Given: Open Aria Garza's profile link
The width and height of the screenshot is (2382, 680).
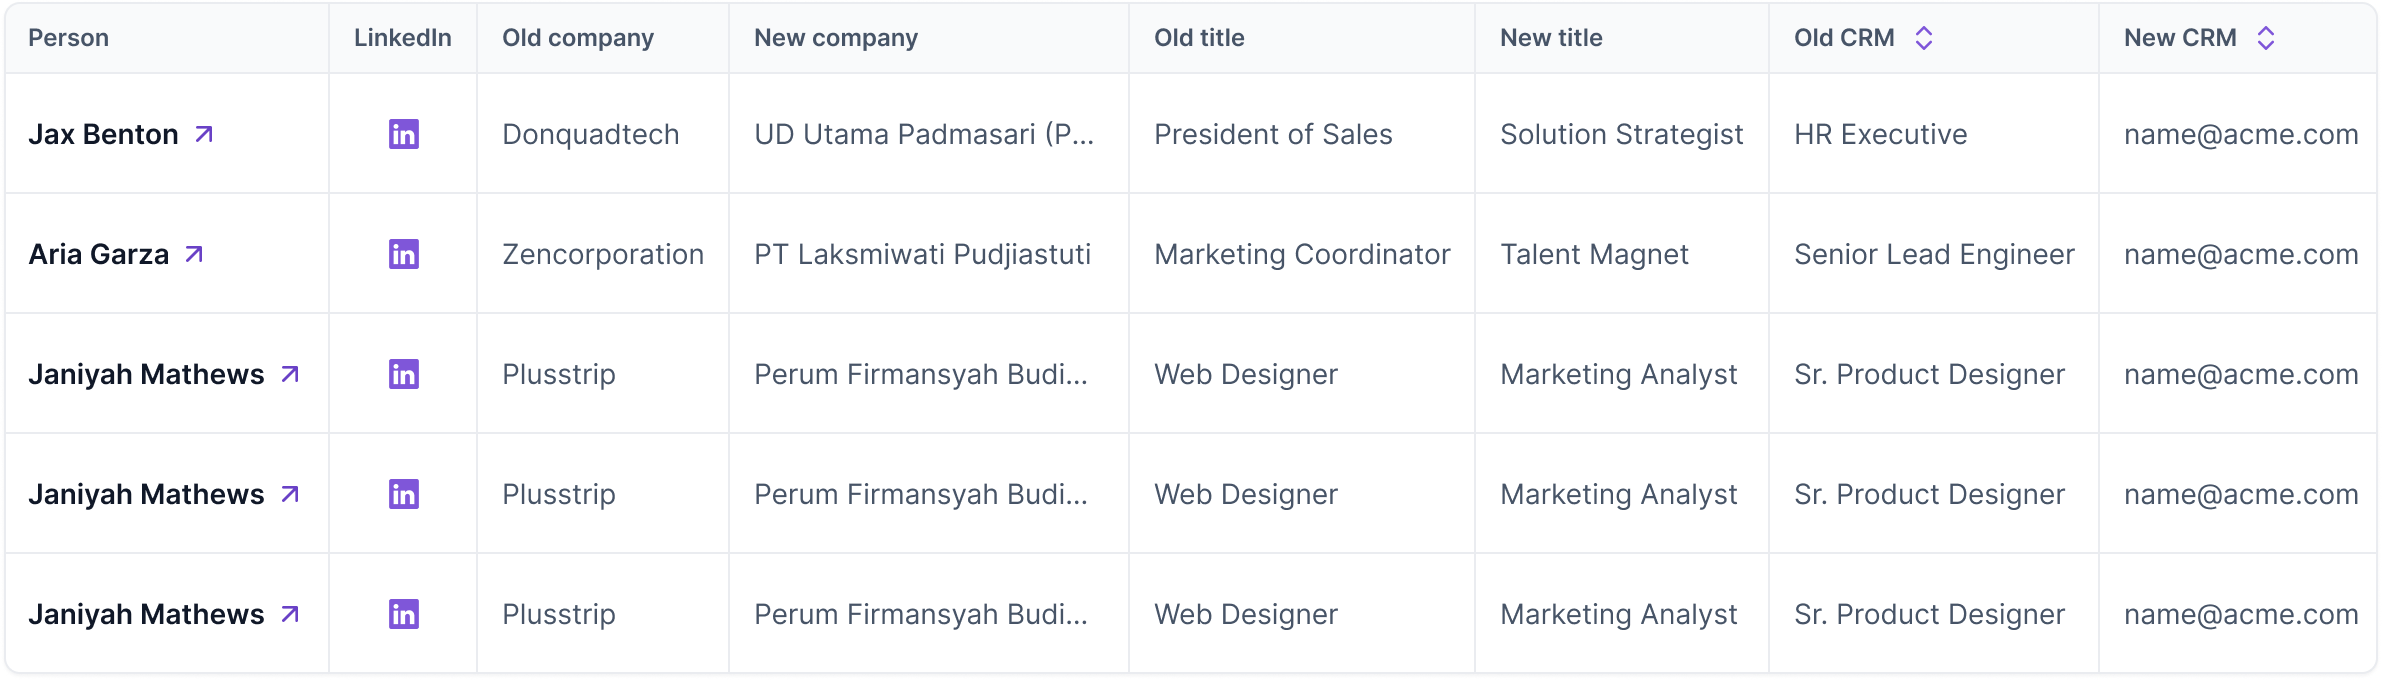Looking at the screenshot, I should pos(98,254).
